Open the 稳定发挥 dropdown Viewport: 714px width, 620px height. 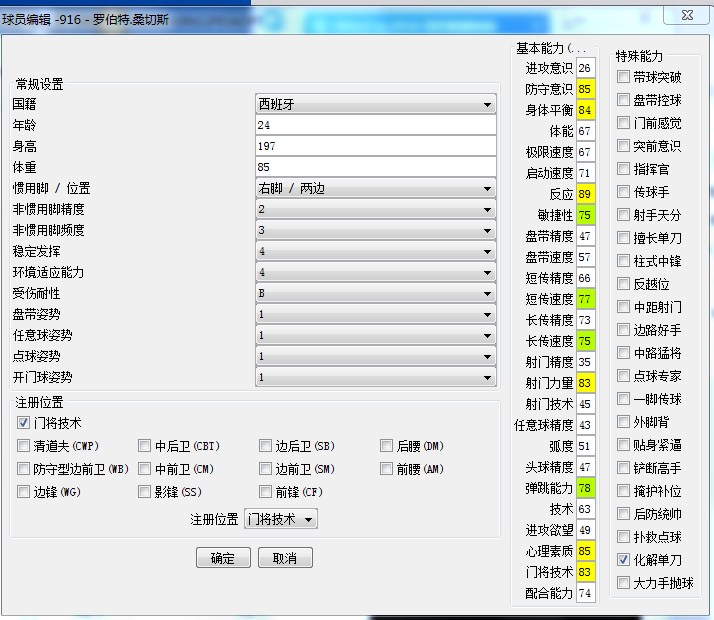coord(376,251)
